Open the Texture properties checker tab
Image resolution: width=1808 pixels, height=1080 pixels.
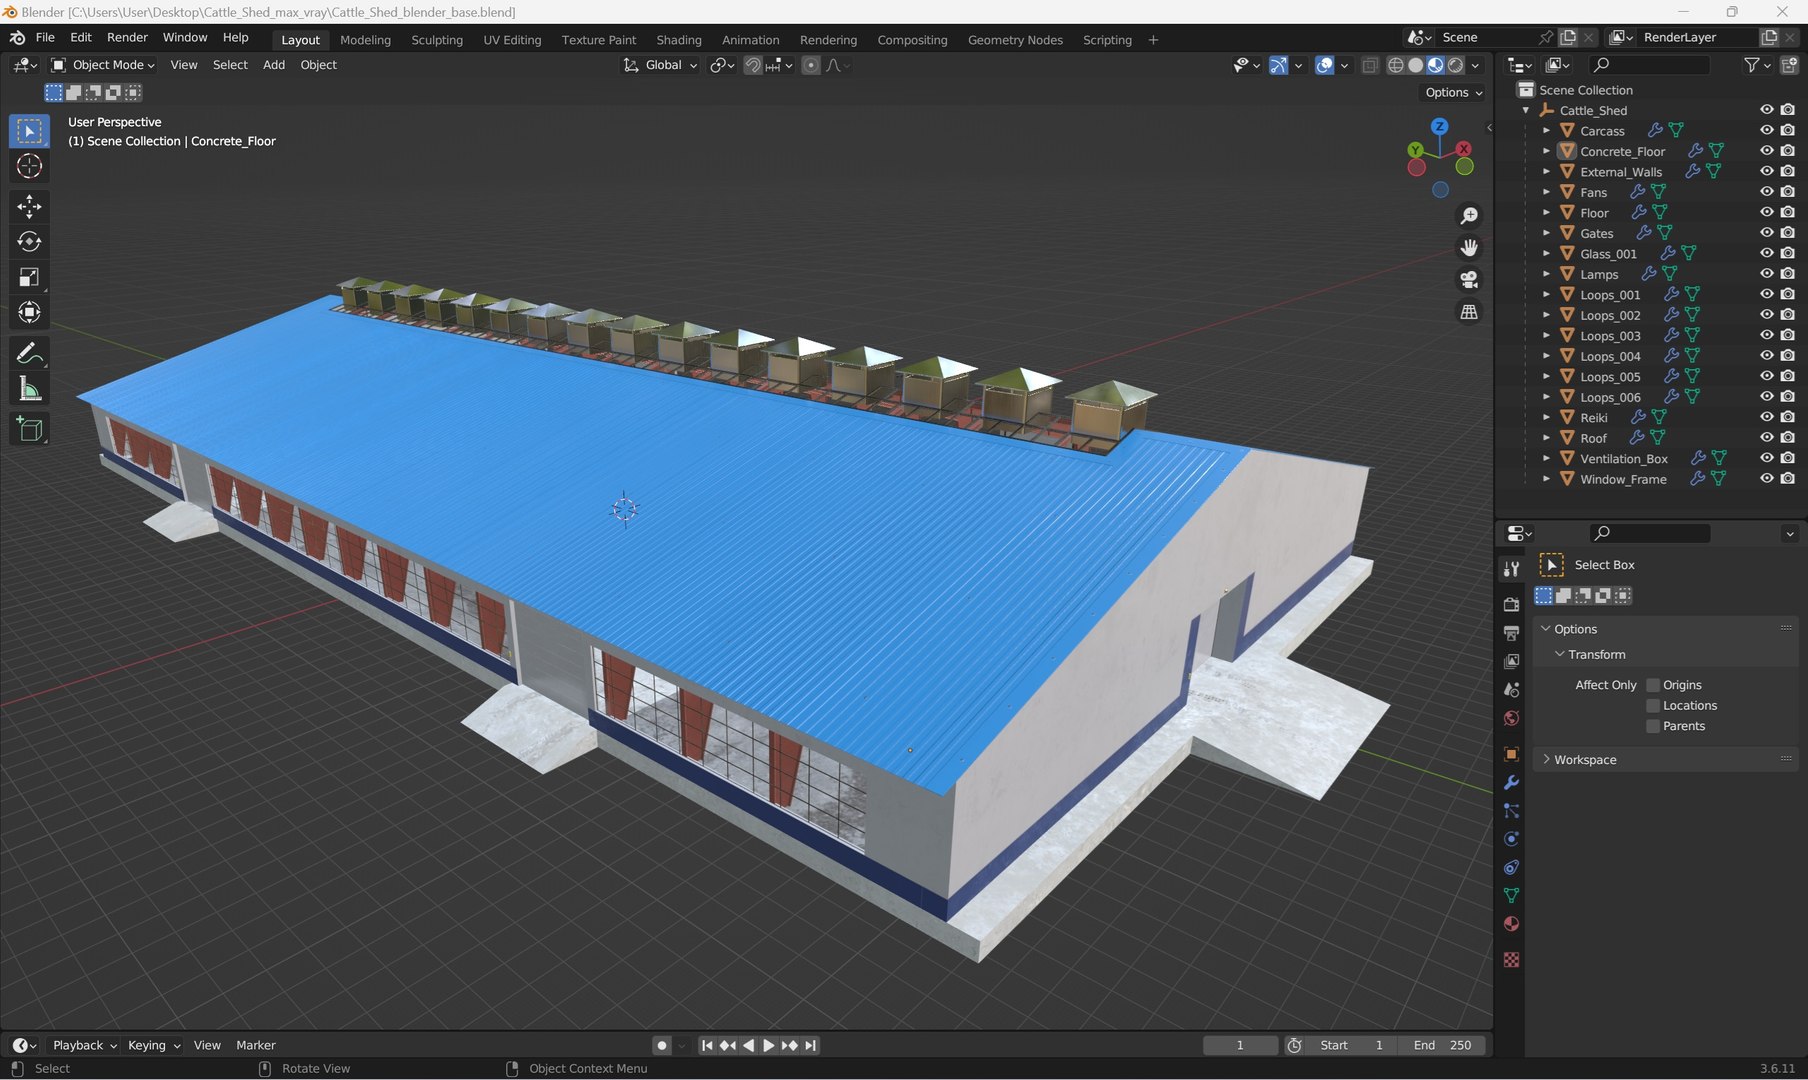point(1511,960)
